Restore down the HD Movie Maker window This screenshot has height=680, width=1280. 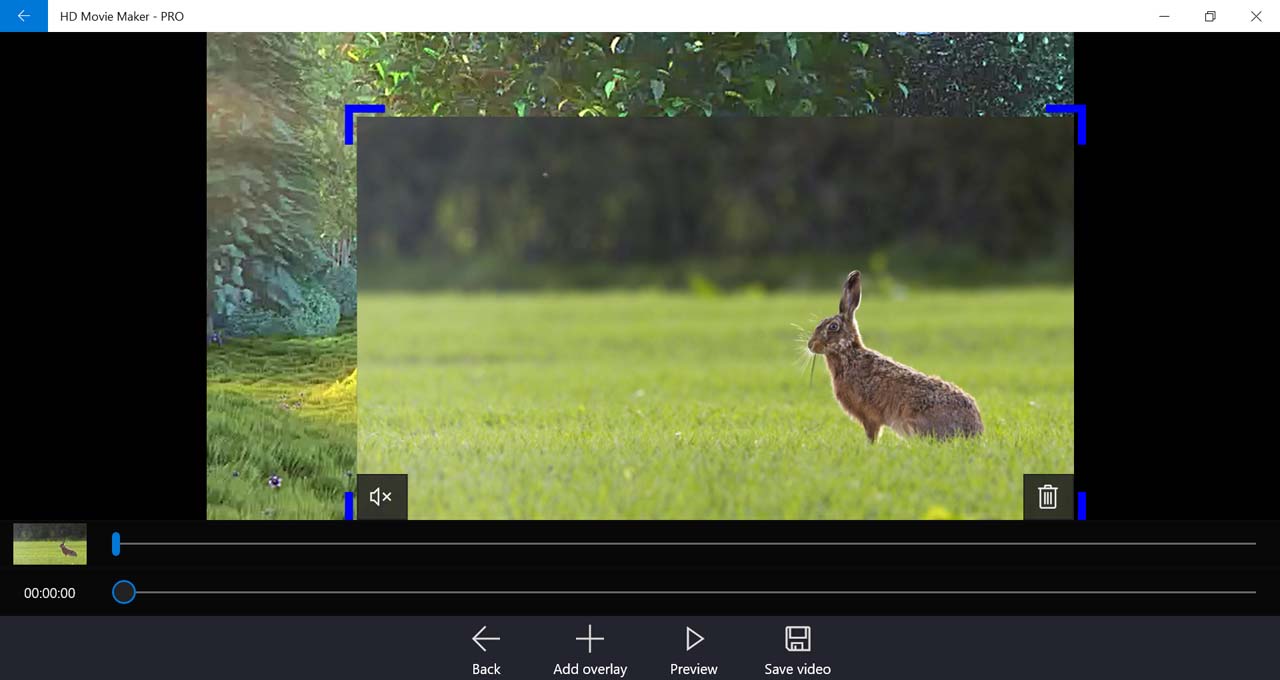pos(1210,16)
